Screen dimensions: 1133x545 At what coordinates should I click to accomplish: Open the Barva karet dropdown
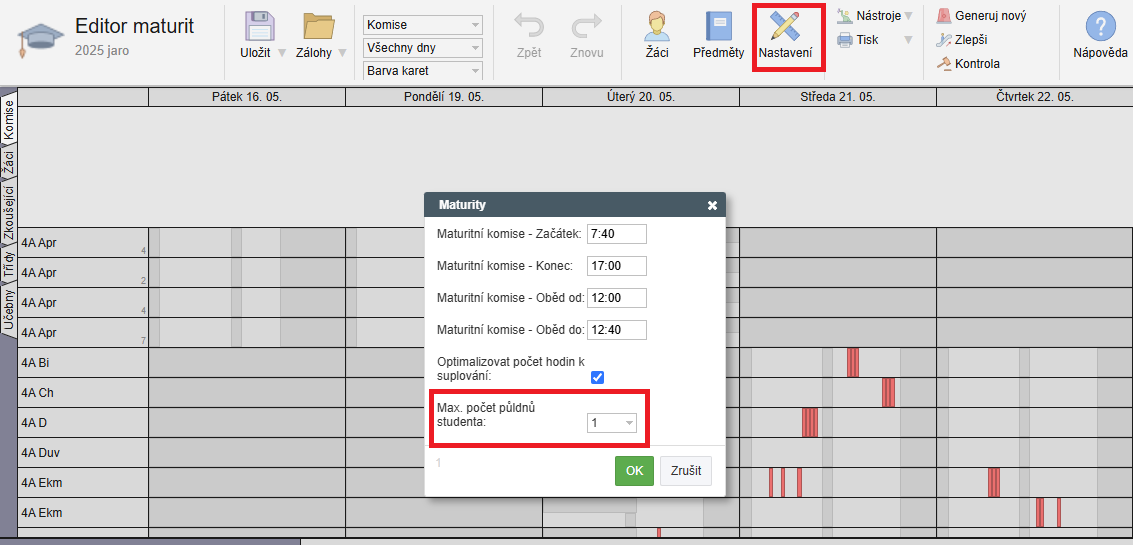pyautogui.click(x=422, y=71)
